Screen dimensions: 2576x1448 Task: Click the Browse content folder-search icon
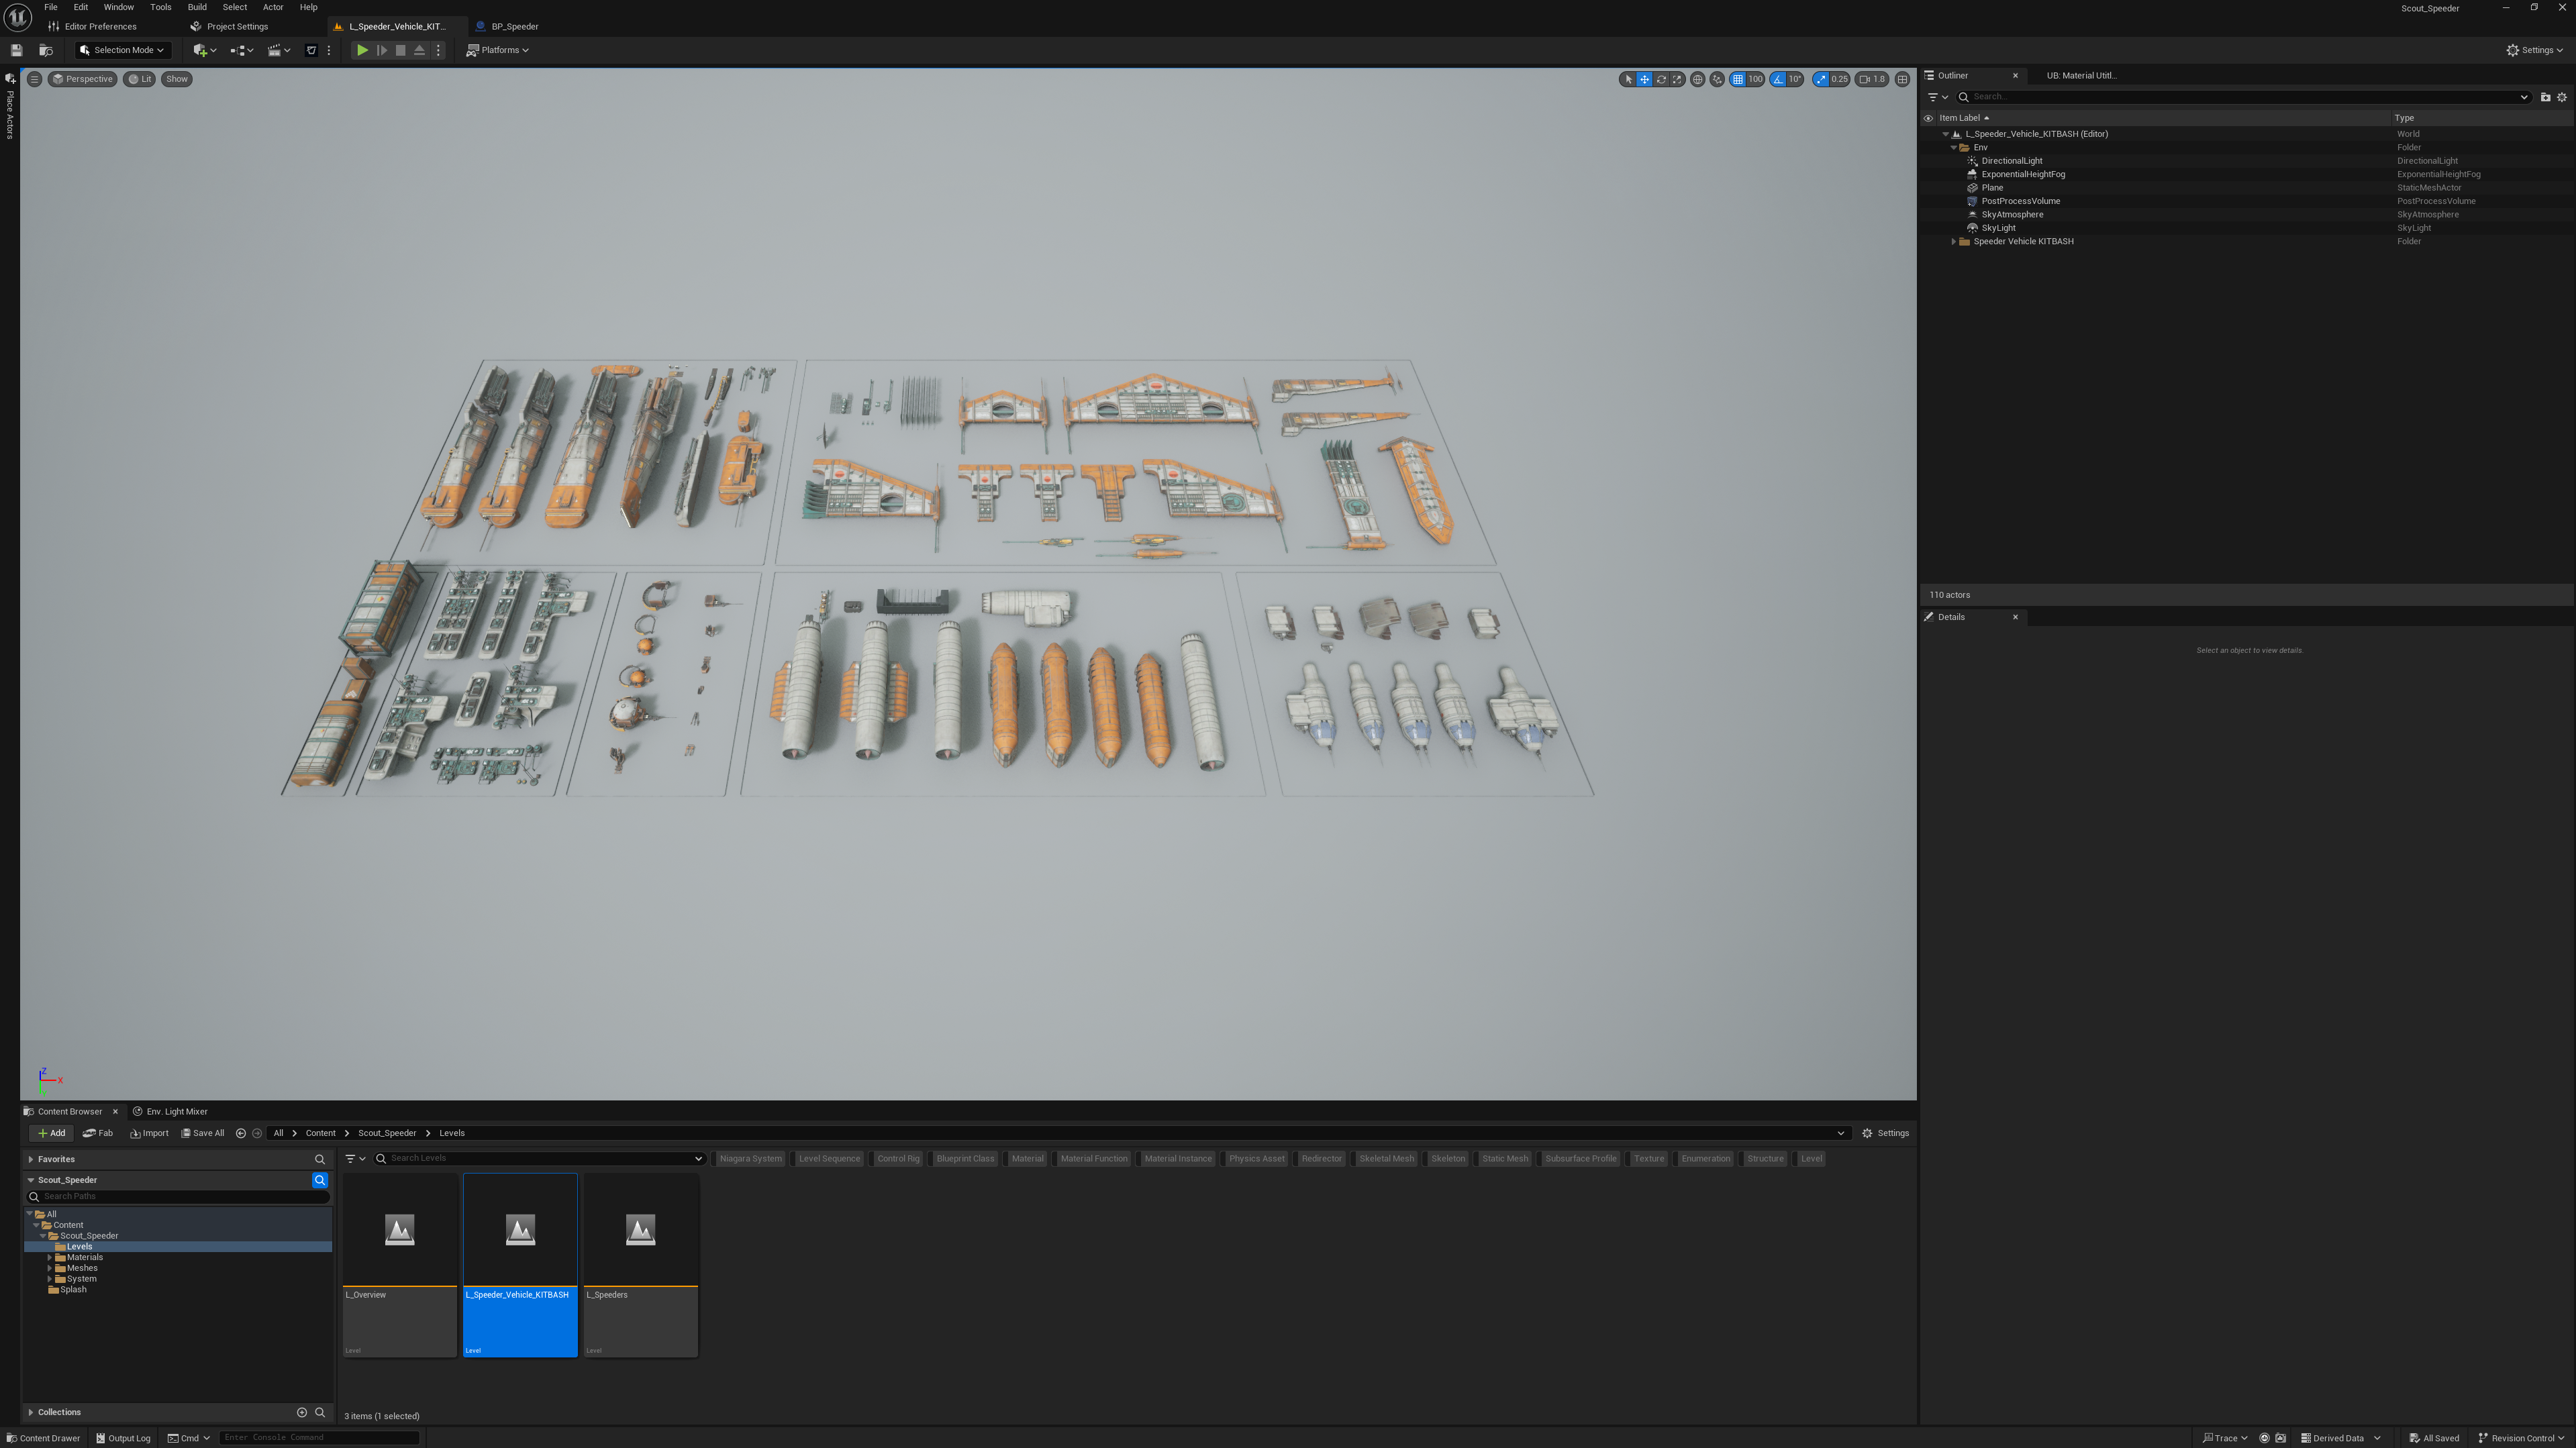click(x=45, y=50)
